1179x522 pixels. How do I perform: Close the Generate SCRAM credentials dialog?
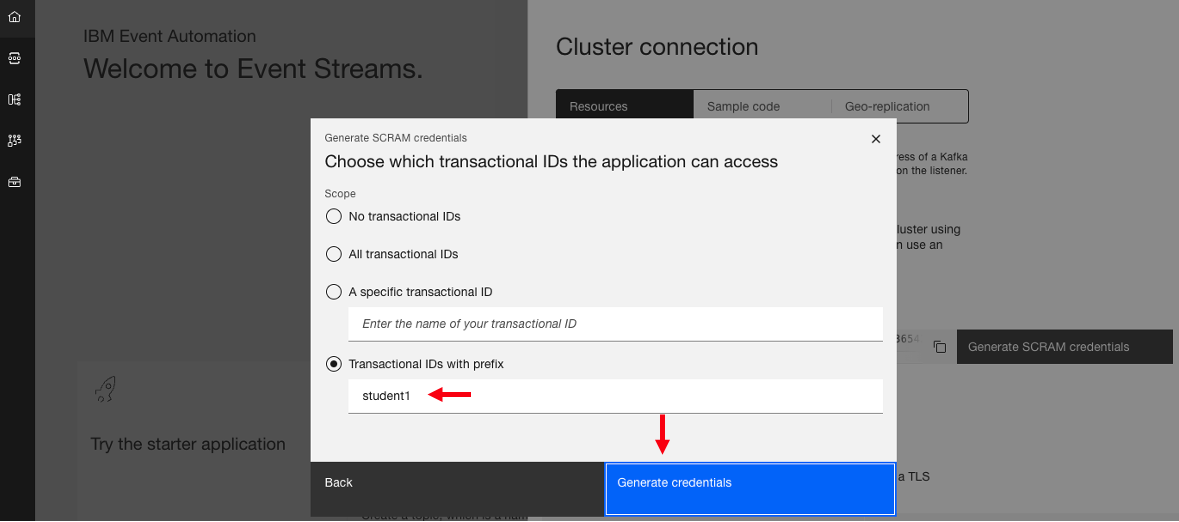point(876,139)
